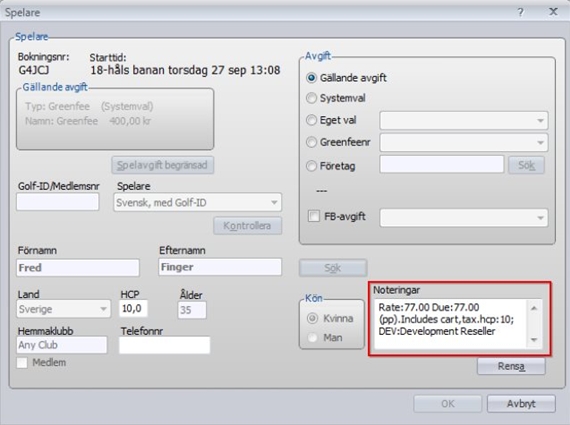Expand the Spelare type combo box
The image size is (570, 425).
click(x=197, y=203)
